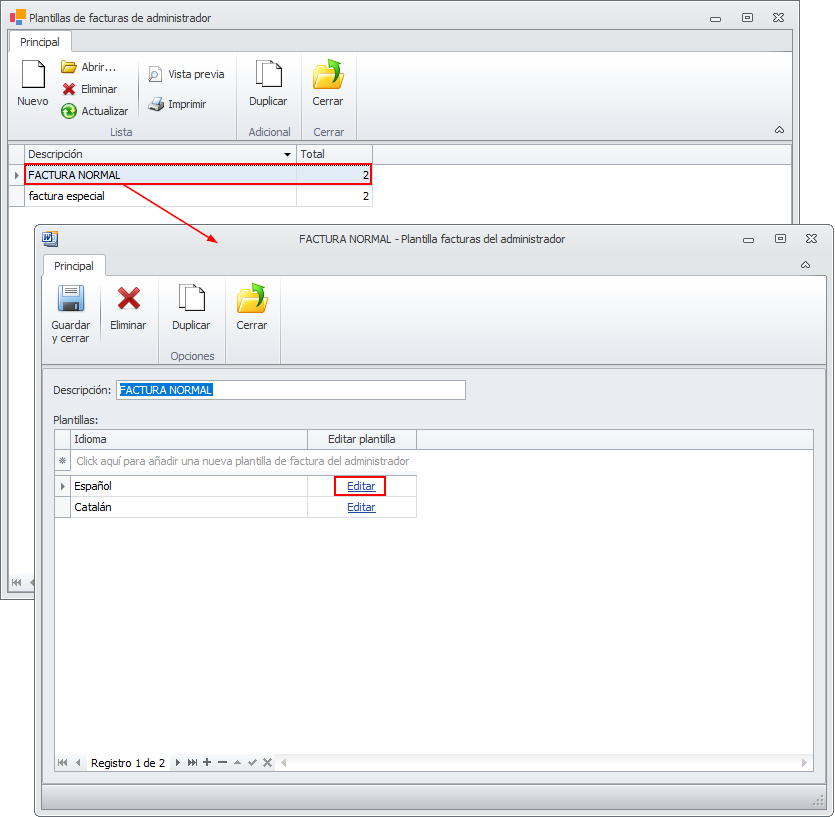This screenshot has width=835, height=817.
Task: Go to previous record in Plantillas navigator
Action: (x=78, y=763)
